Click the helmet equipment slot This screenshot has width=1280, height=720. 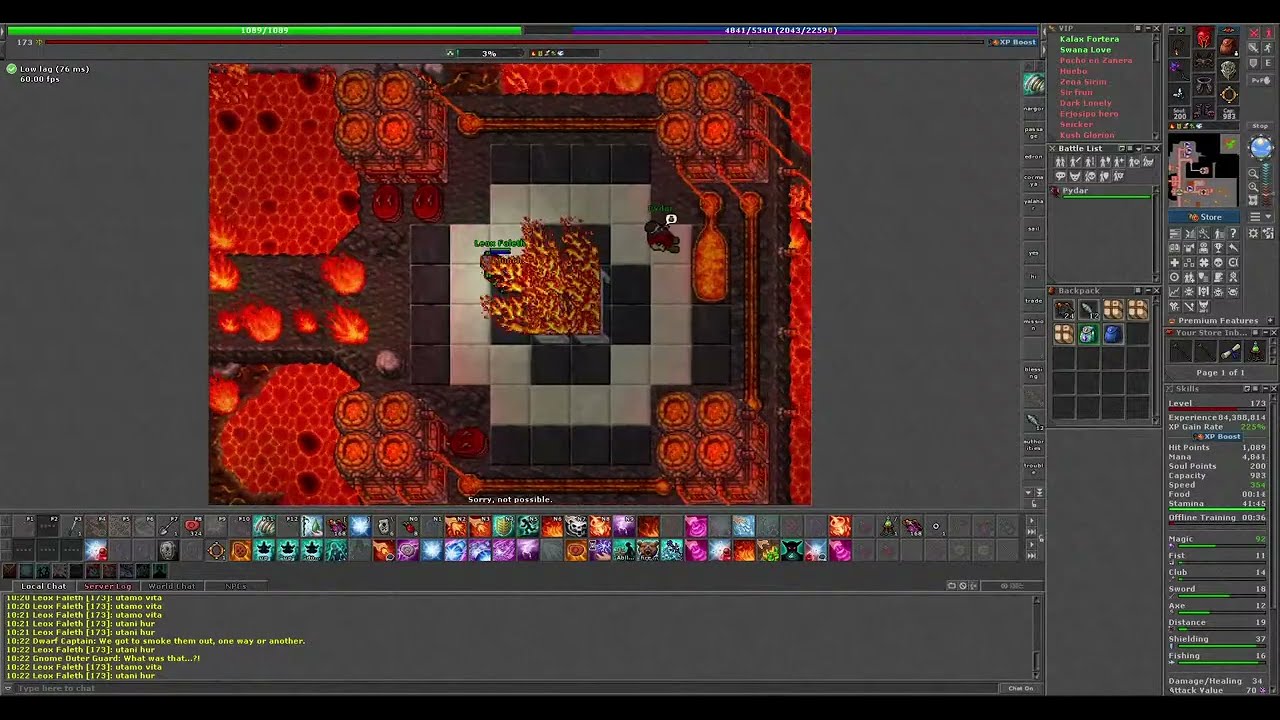(1205, 37)
